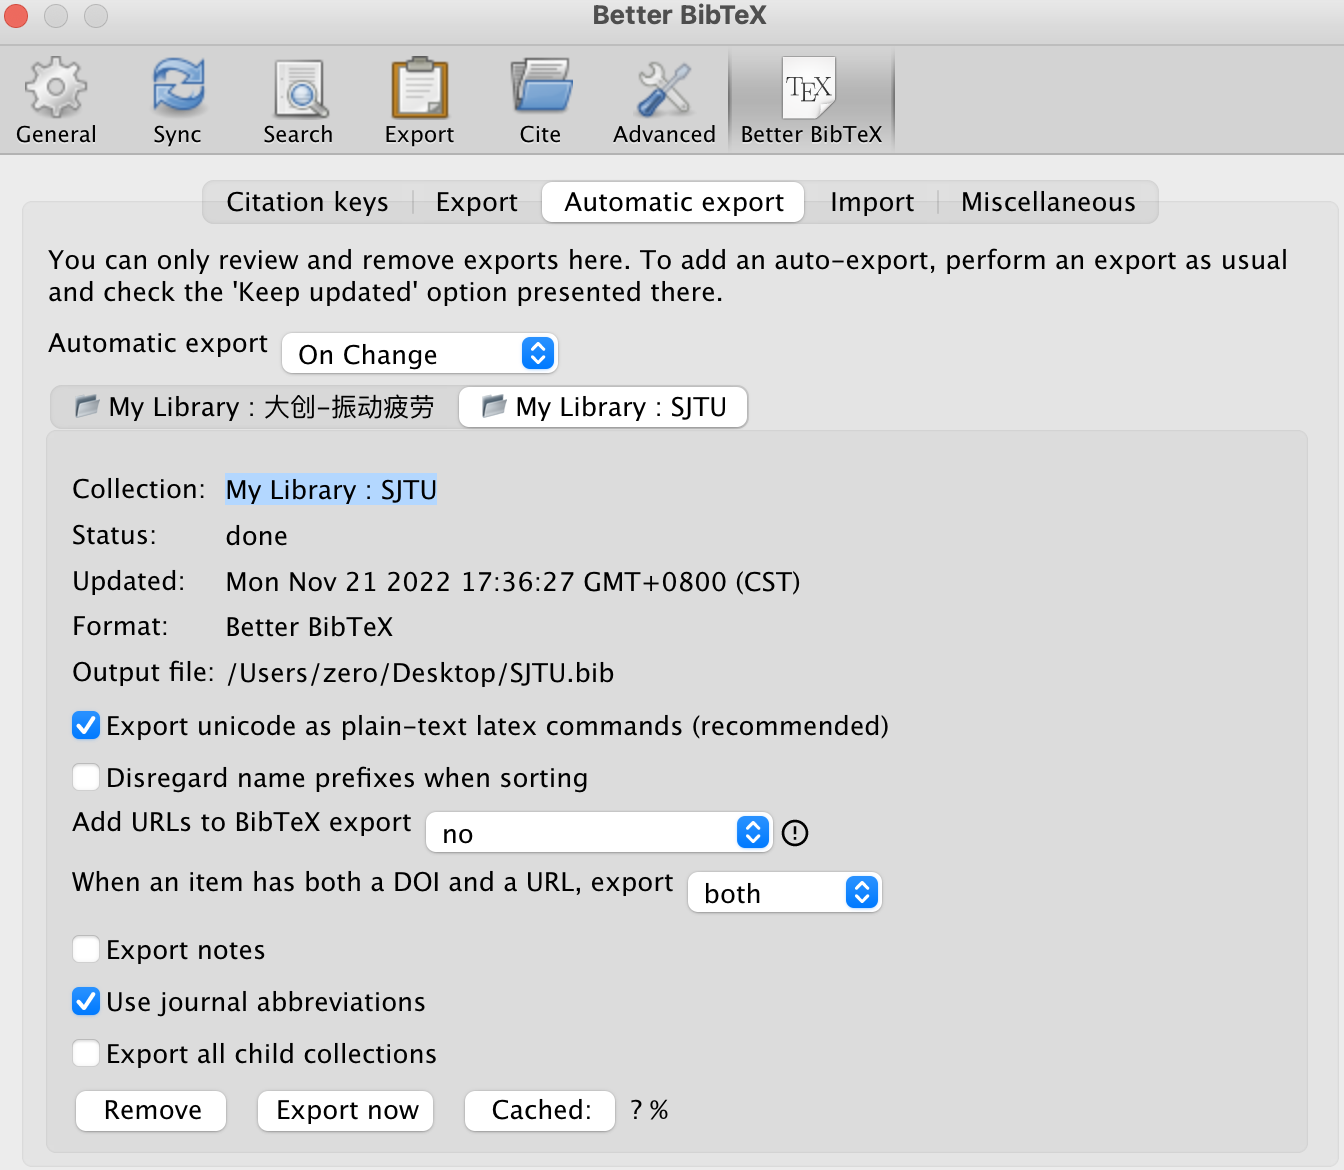Switch to the Export sub-tab
1344x1170 pixels.
tap(477, 202)
